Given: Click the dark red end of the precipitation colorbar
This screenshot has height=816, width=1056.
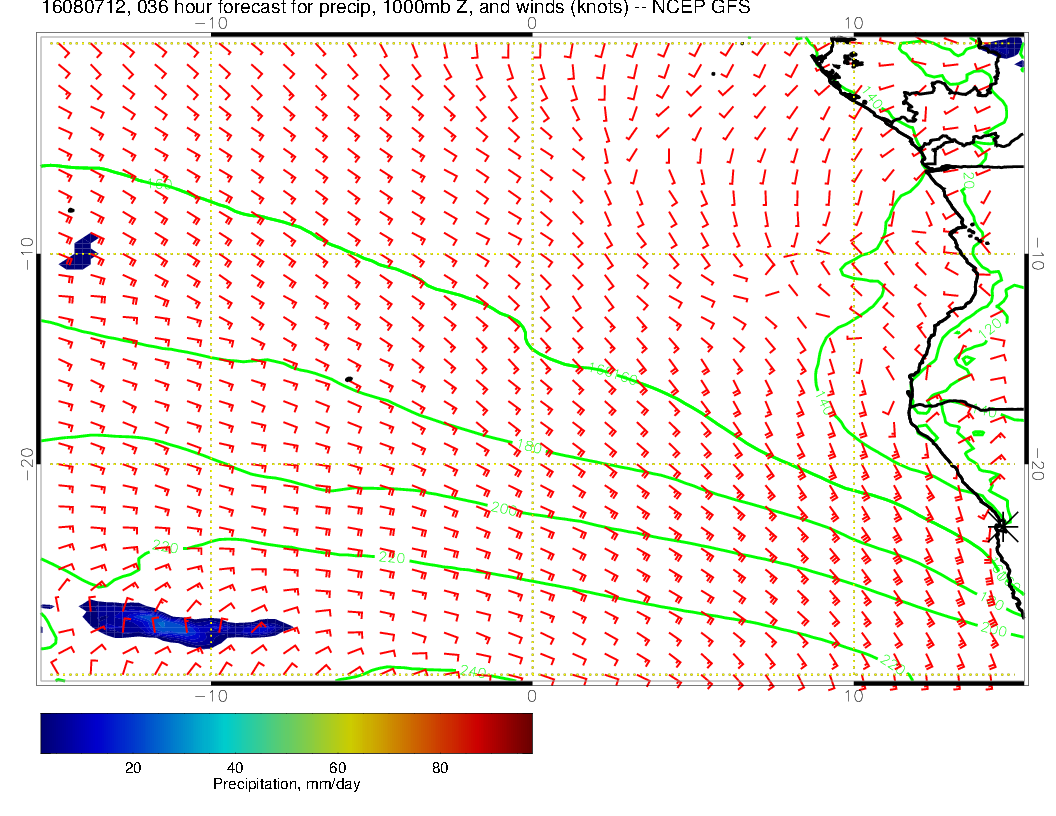Looking at the screenshot, I should (x=520, y=732).
